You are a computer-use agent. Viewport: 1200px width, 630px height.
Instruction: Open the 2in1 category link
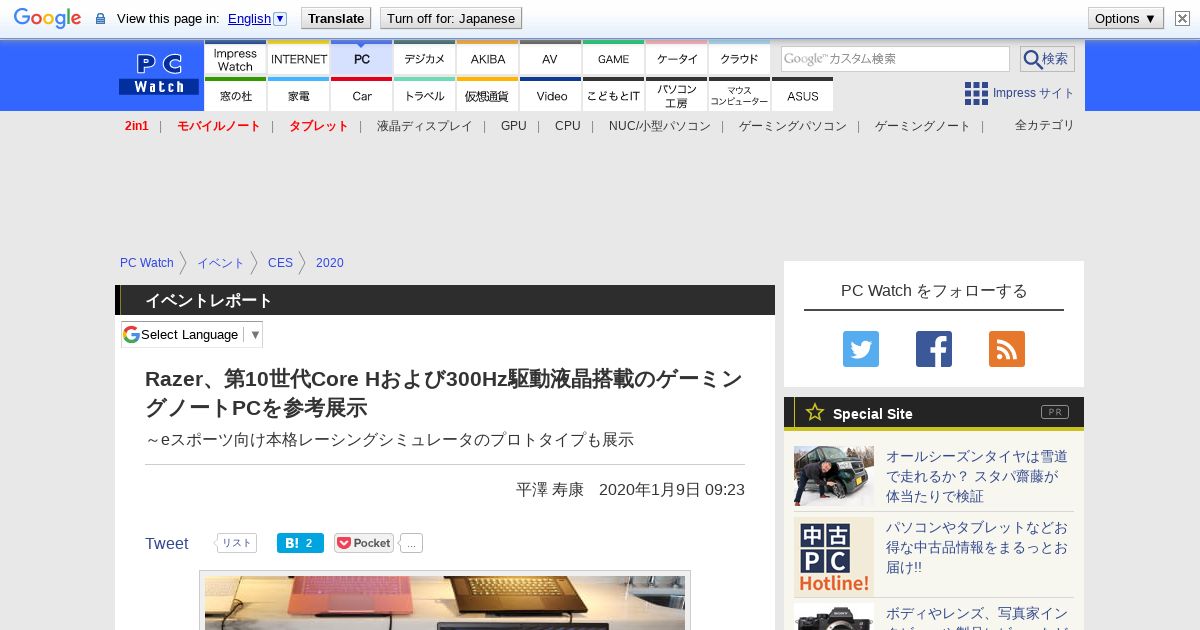[x=137, y=126]
